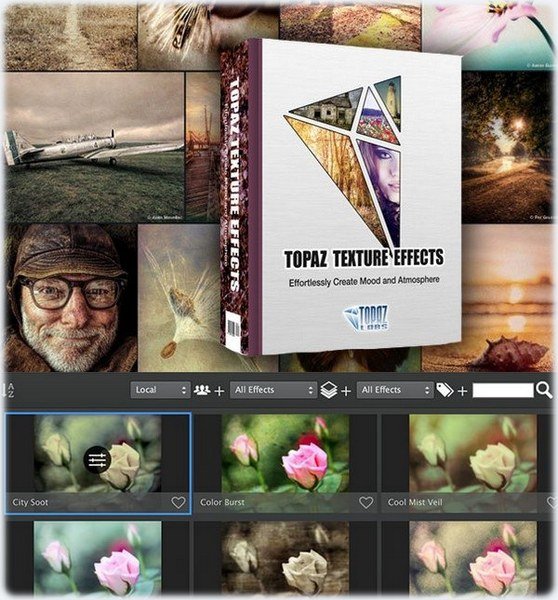Select the teal-toned rose thumbnail below City Soot

(x=97, y=559)
